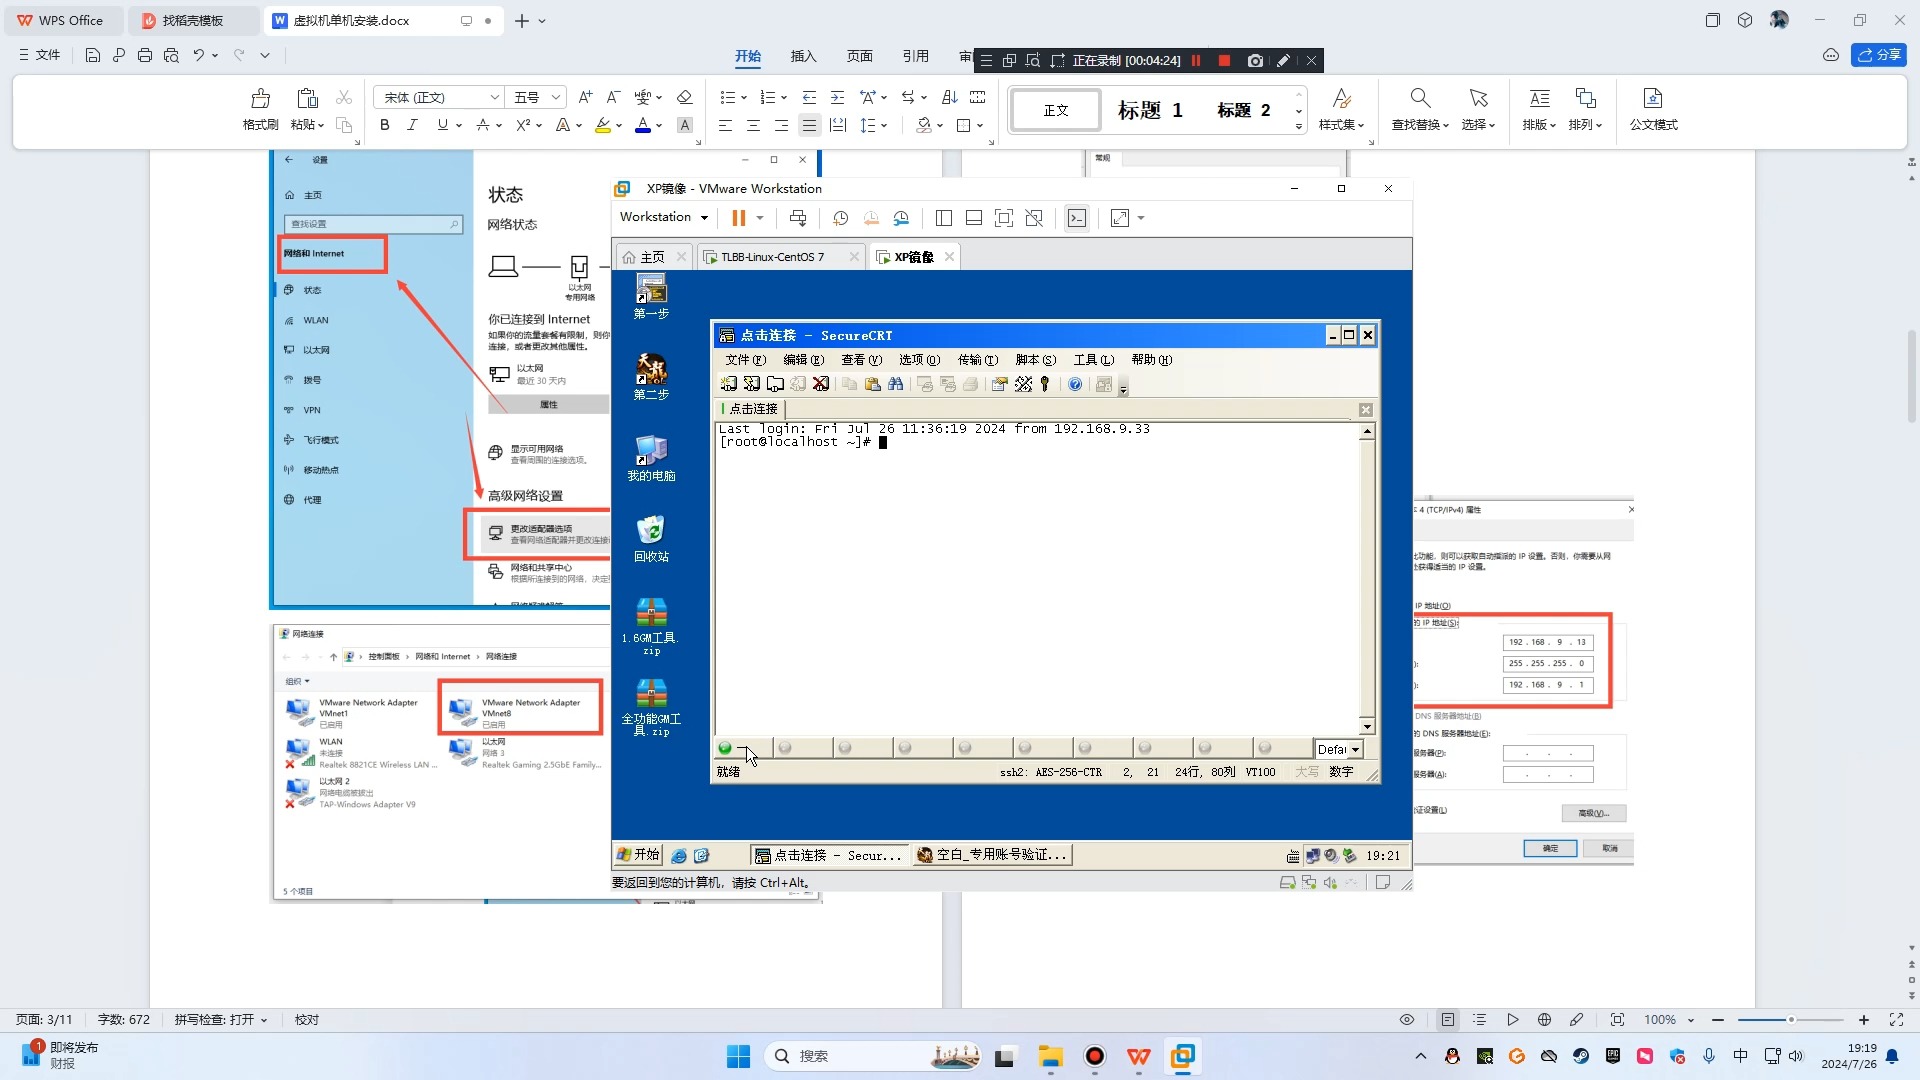Click the SecureCRT script execution icon
This screenshot has width=1920, height=1080.
coord(1025,384)
